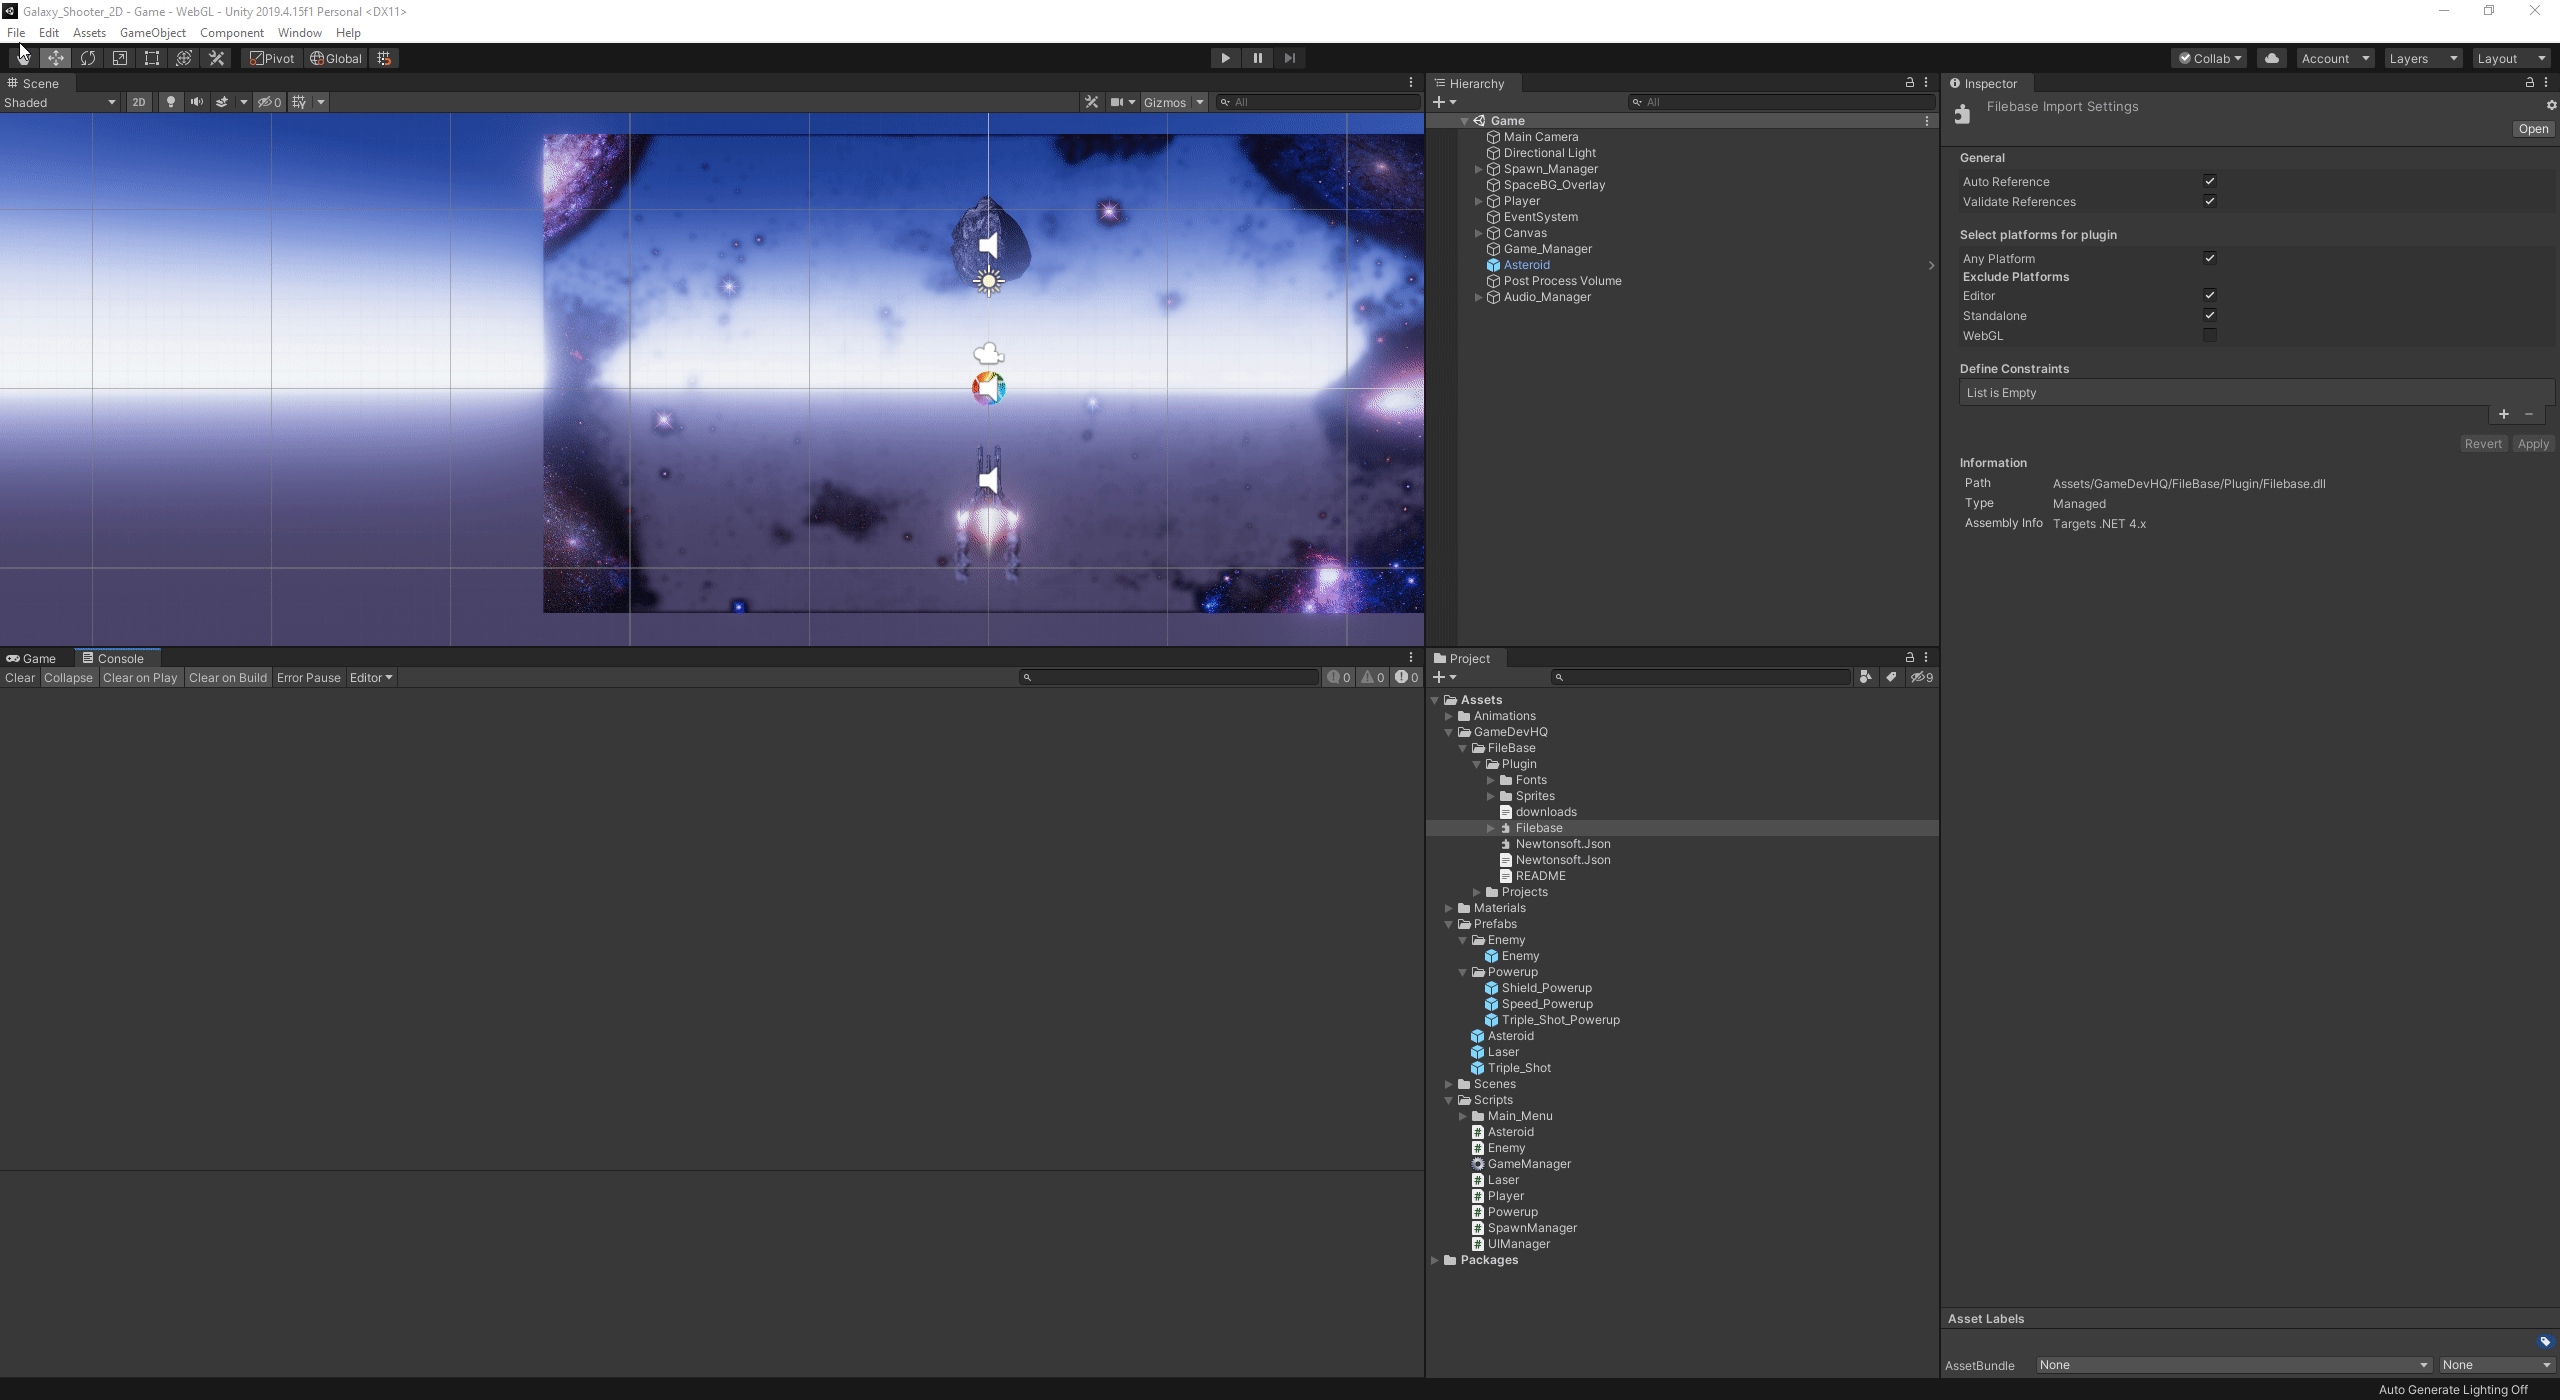Select the combined Transform tool
Image resolution: width=2560 pixels, height=1400 pixels.
click(184, 58)
